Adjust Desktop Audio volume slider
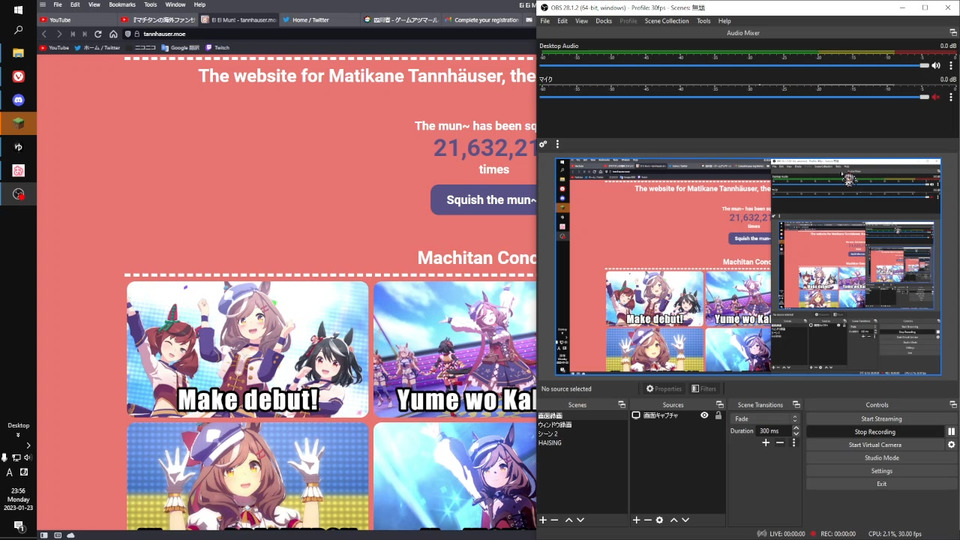Viewport: 960px width, 540px height. (x=734, y=66)
